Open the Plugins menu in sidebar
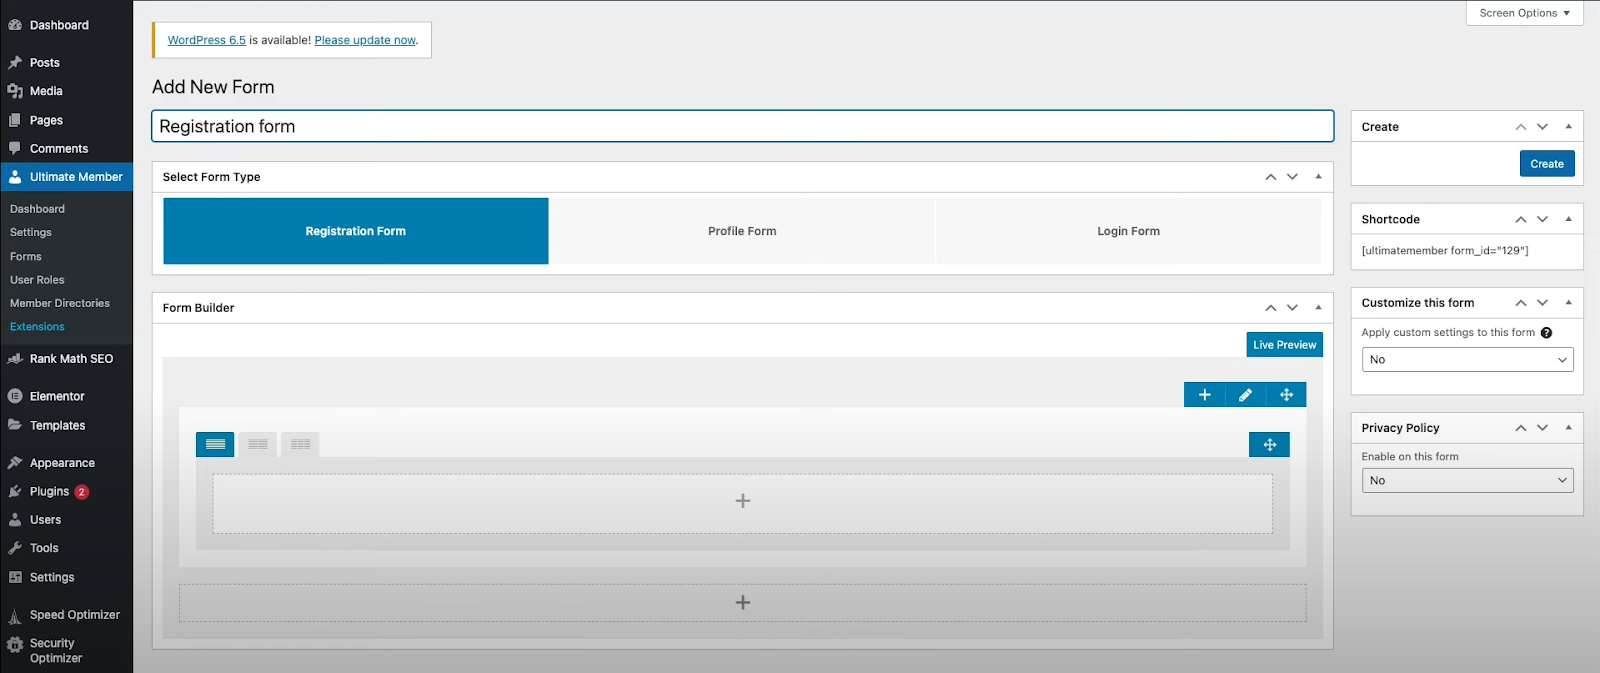The width and height of the screenshot is (1600, 673). coord(49,492)
